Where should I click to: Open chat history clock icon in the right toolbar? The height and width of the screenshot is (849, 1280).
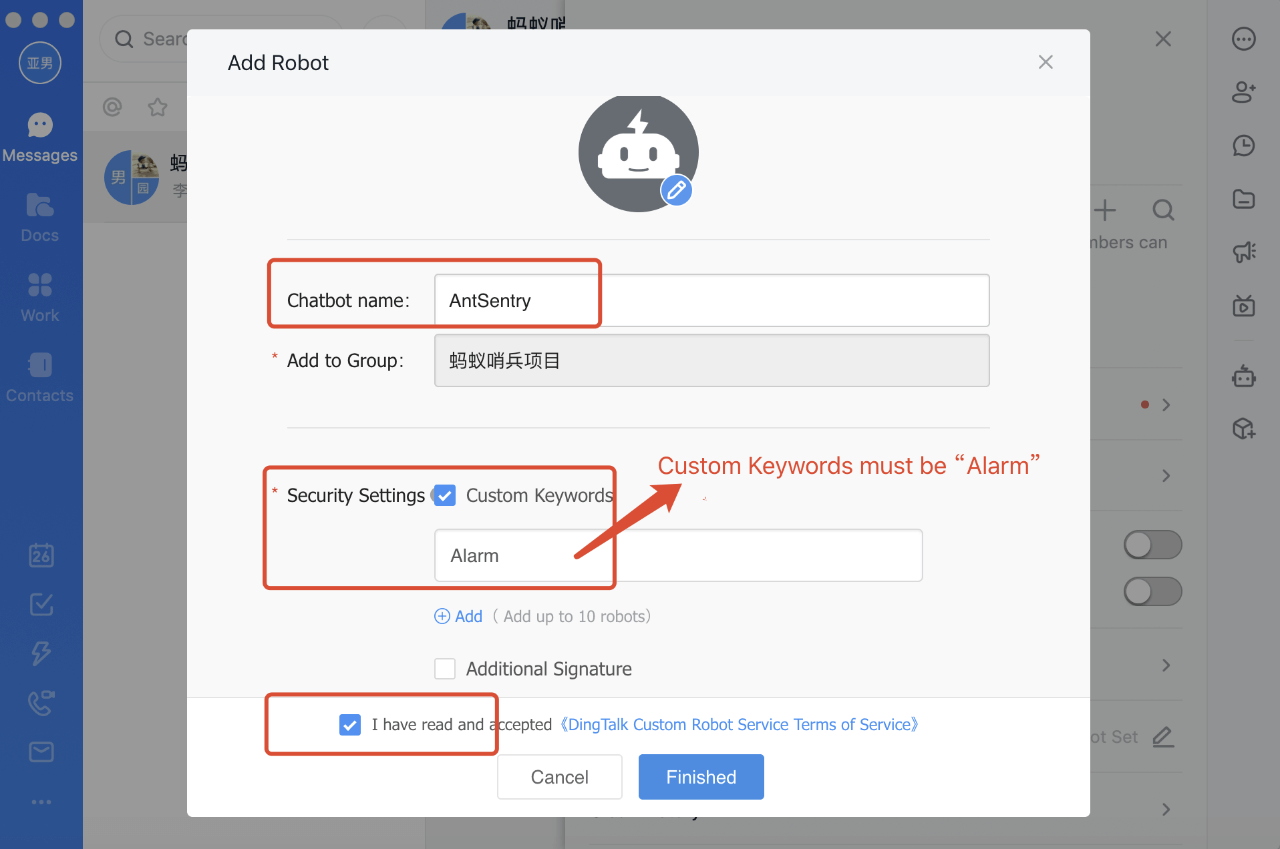coord(1243,146)
